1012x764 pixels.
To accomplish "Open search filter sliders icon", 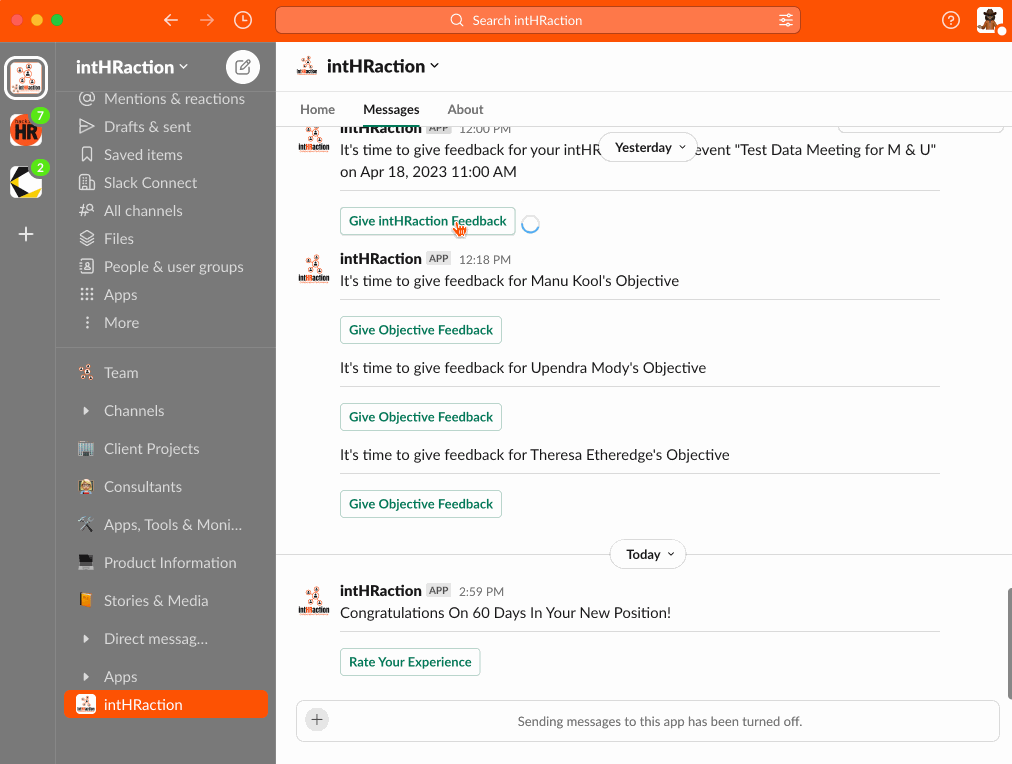I will (785, 20).
